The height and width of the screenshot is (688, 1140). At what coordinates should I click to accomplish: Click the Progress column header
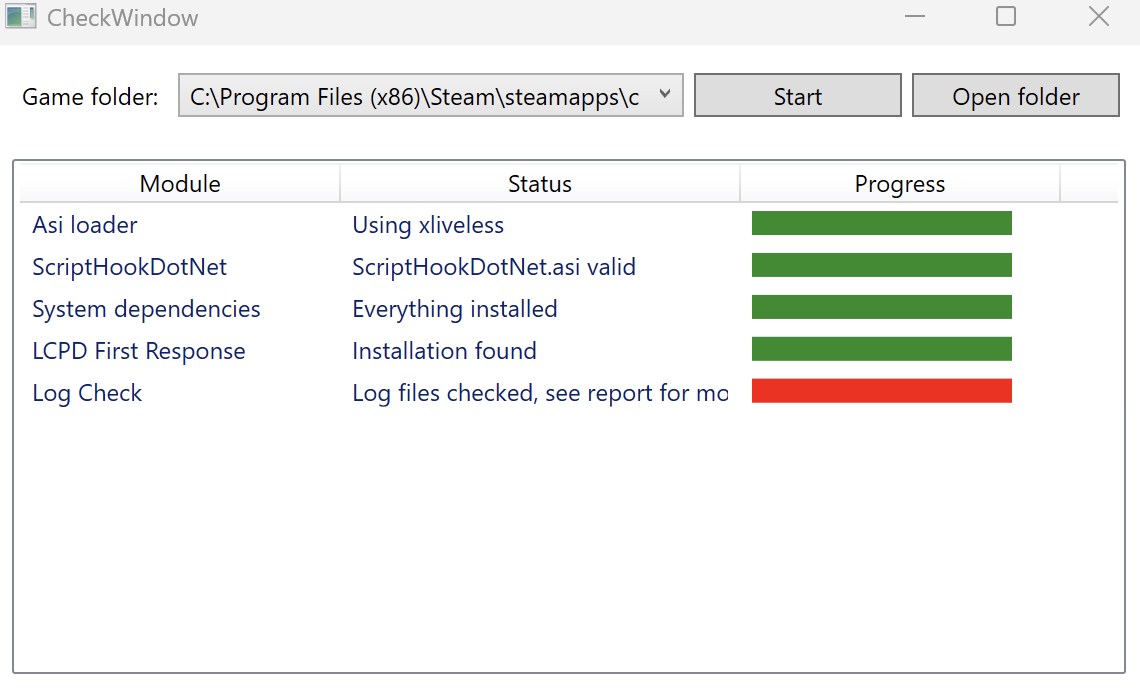[x=899, y=184]
